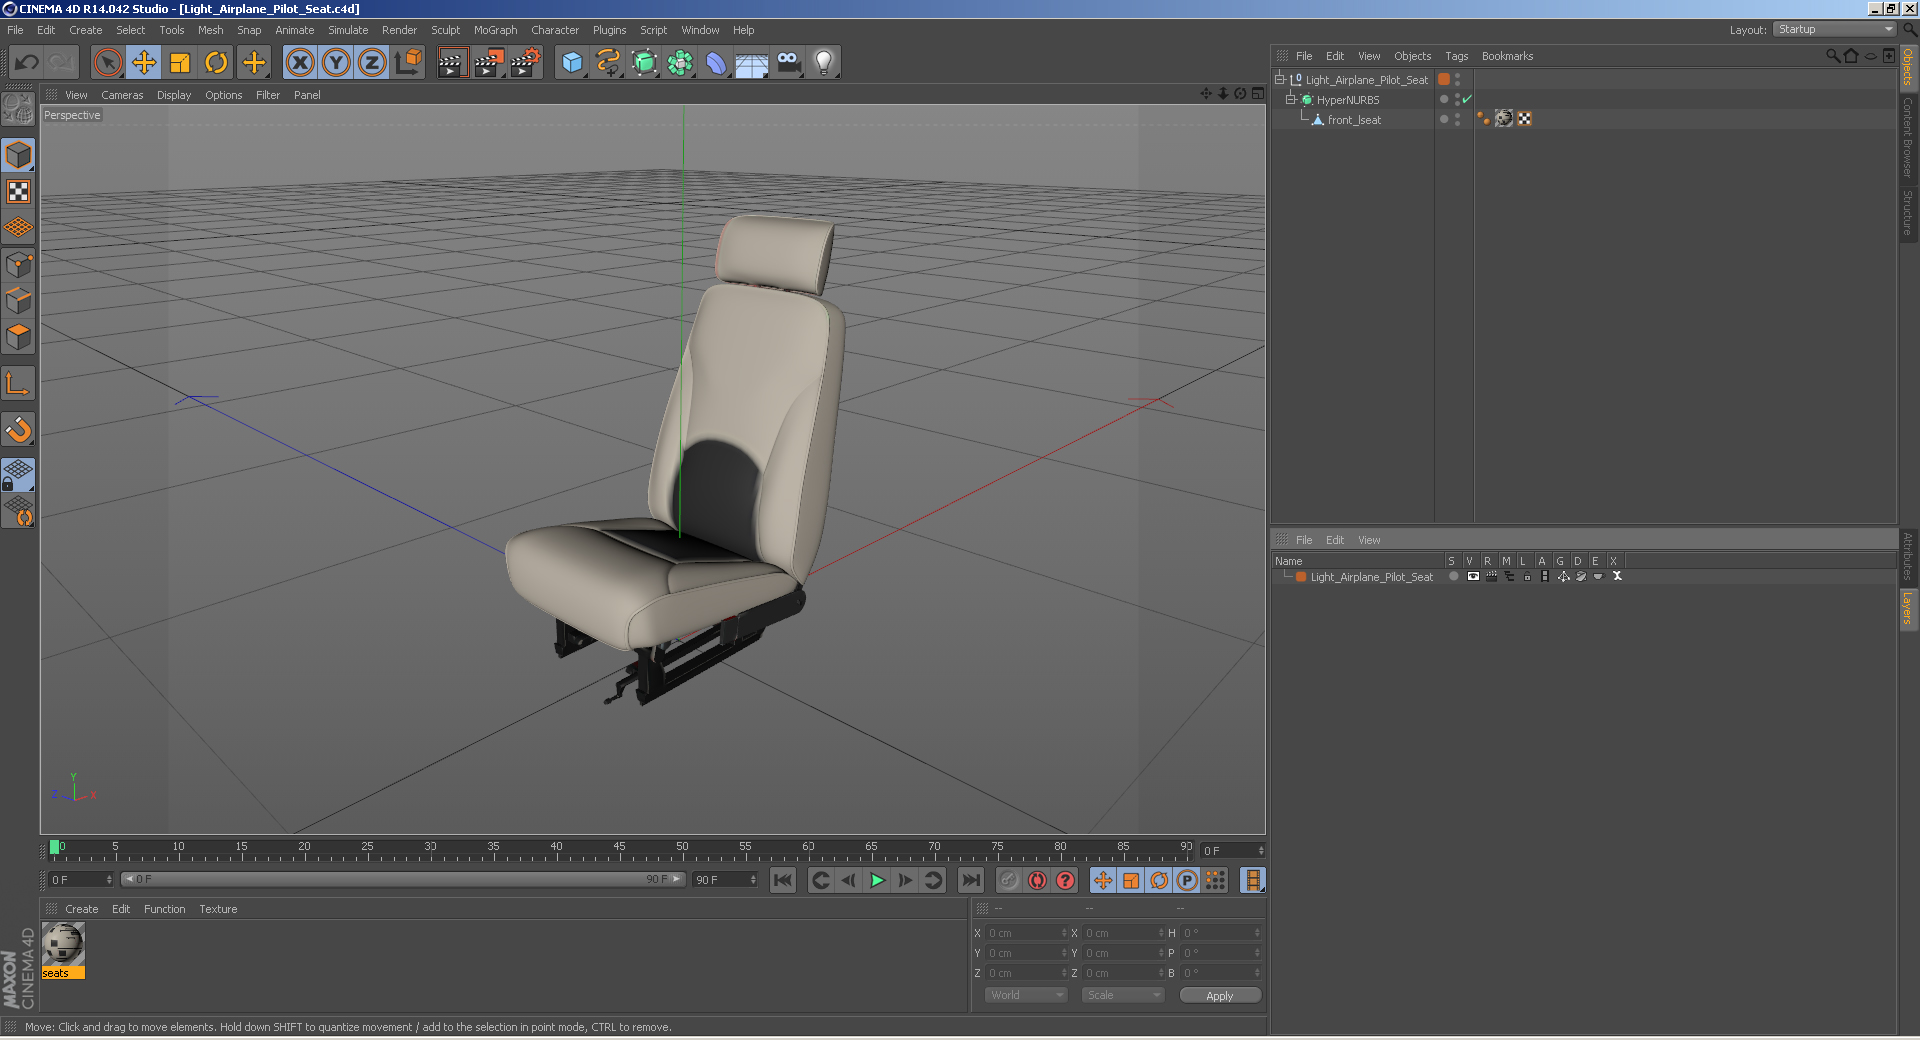This screenshot has width=1920, height=1040.
Task: Switch to Model mode icon
Action: coord(18,155)
